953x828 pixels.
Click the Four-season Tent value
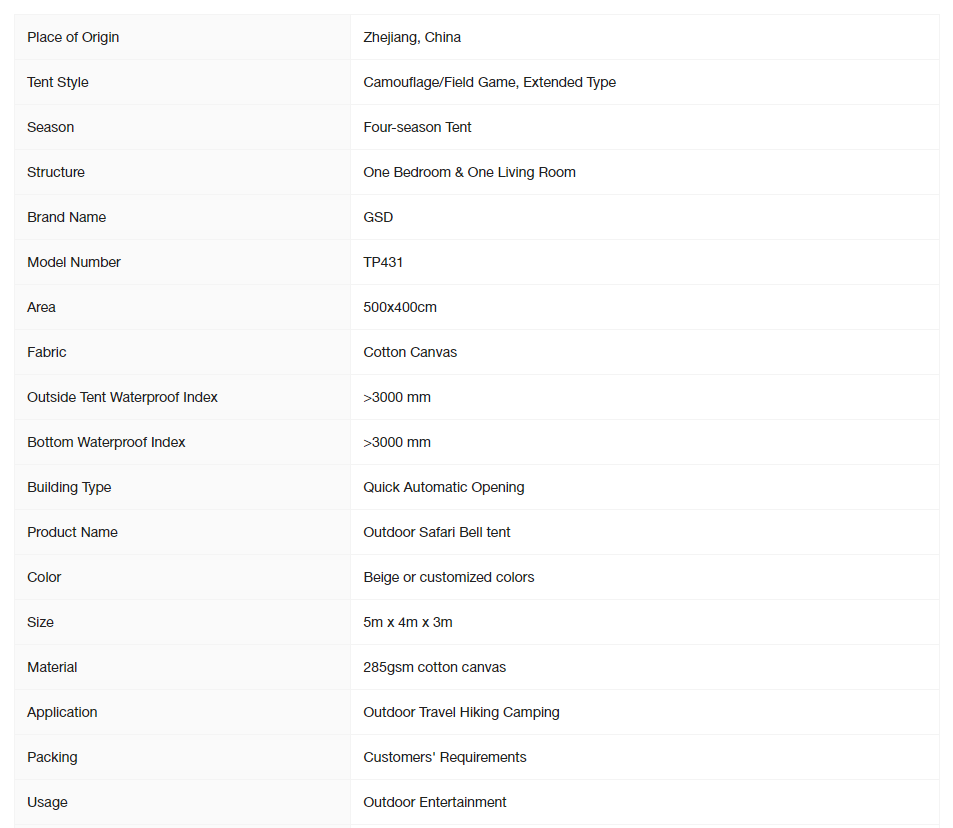[417, 127]
